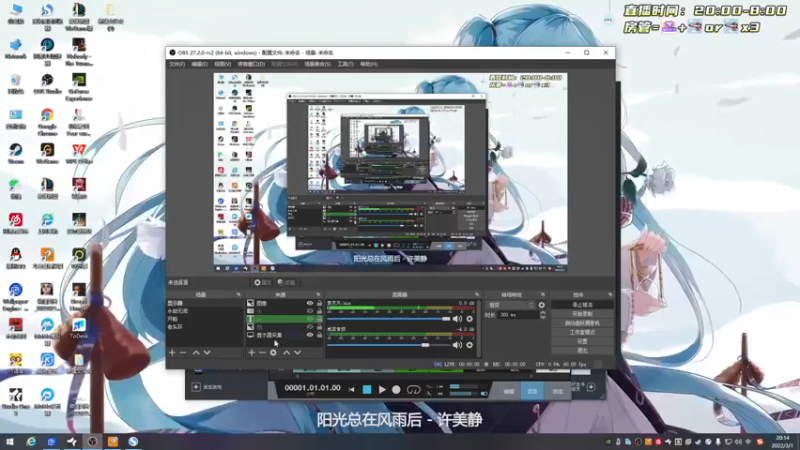Remove selected scene with minus icon
The width and height of the screenshot is (800, 450).
183,353
